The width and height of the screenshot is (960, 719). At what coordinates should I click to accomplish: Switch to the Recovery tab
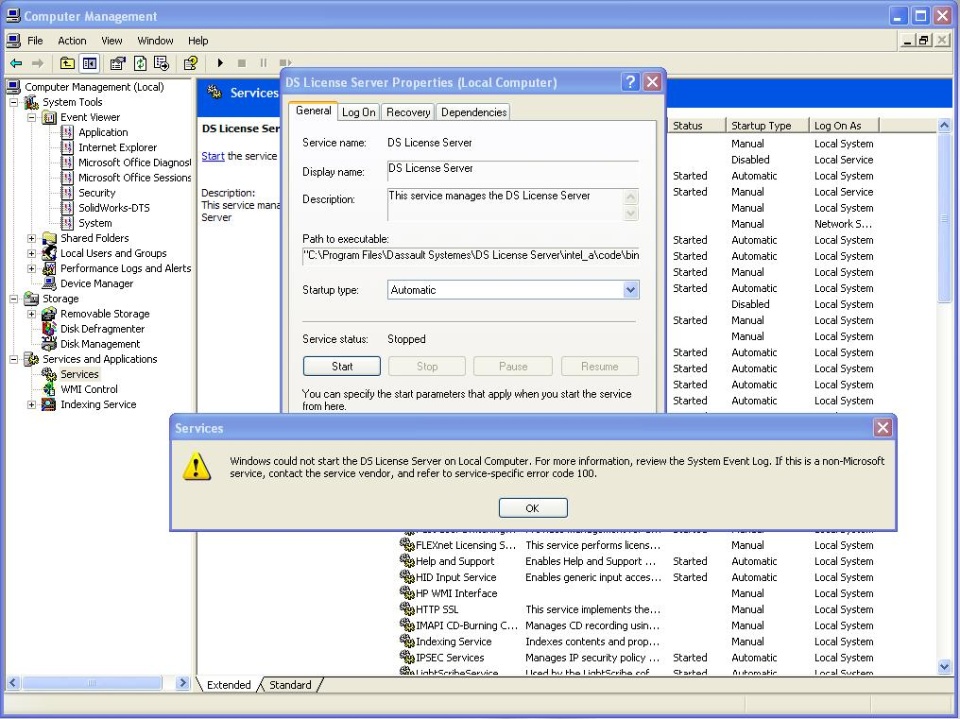(x=408, y=112)
